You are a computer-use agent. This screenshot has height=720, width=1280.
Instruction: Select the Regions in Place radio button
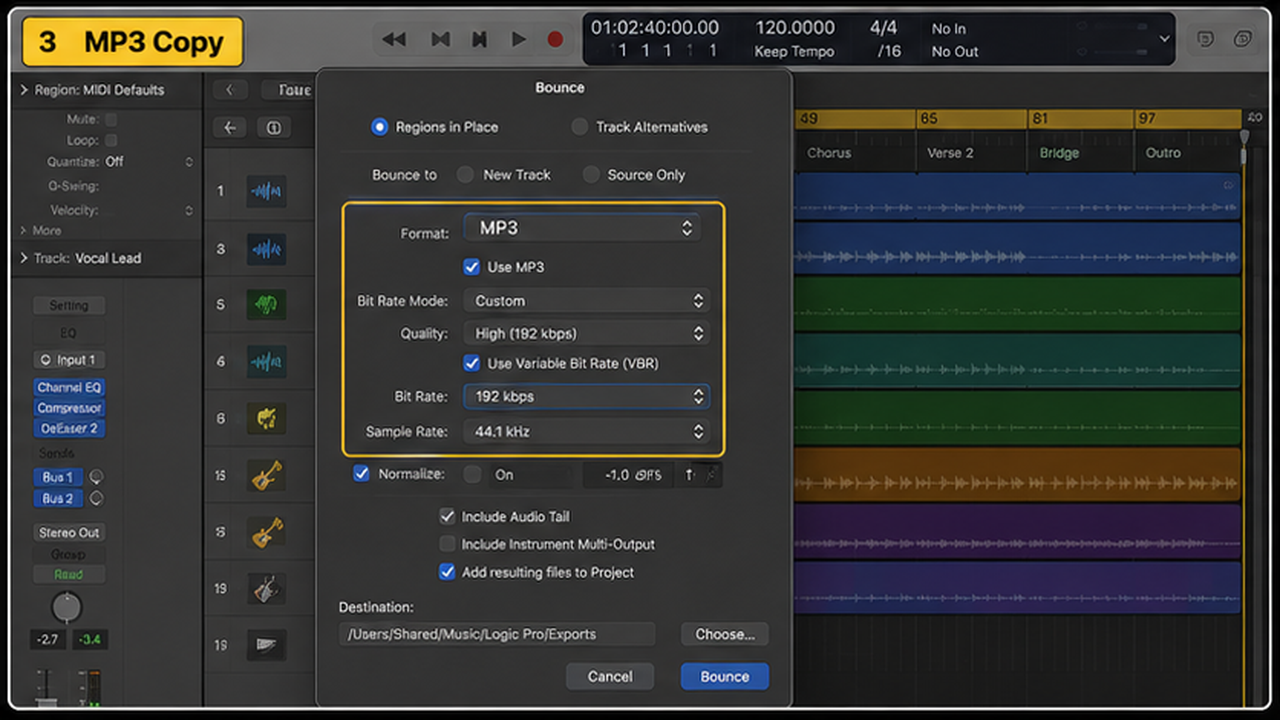click(x=379, y=127)
